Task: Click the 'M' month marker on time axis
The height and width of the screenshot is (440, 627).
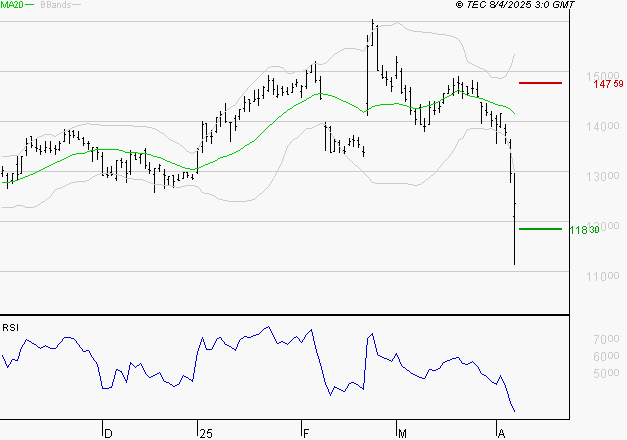Action: 403,432
